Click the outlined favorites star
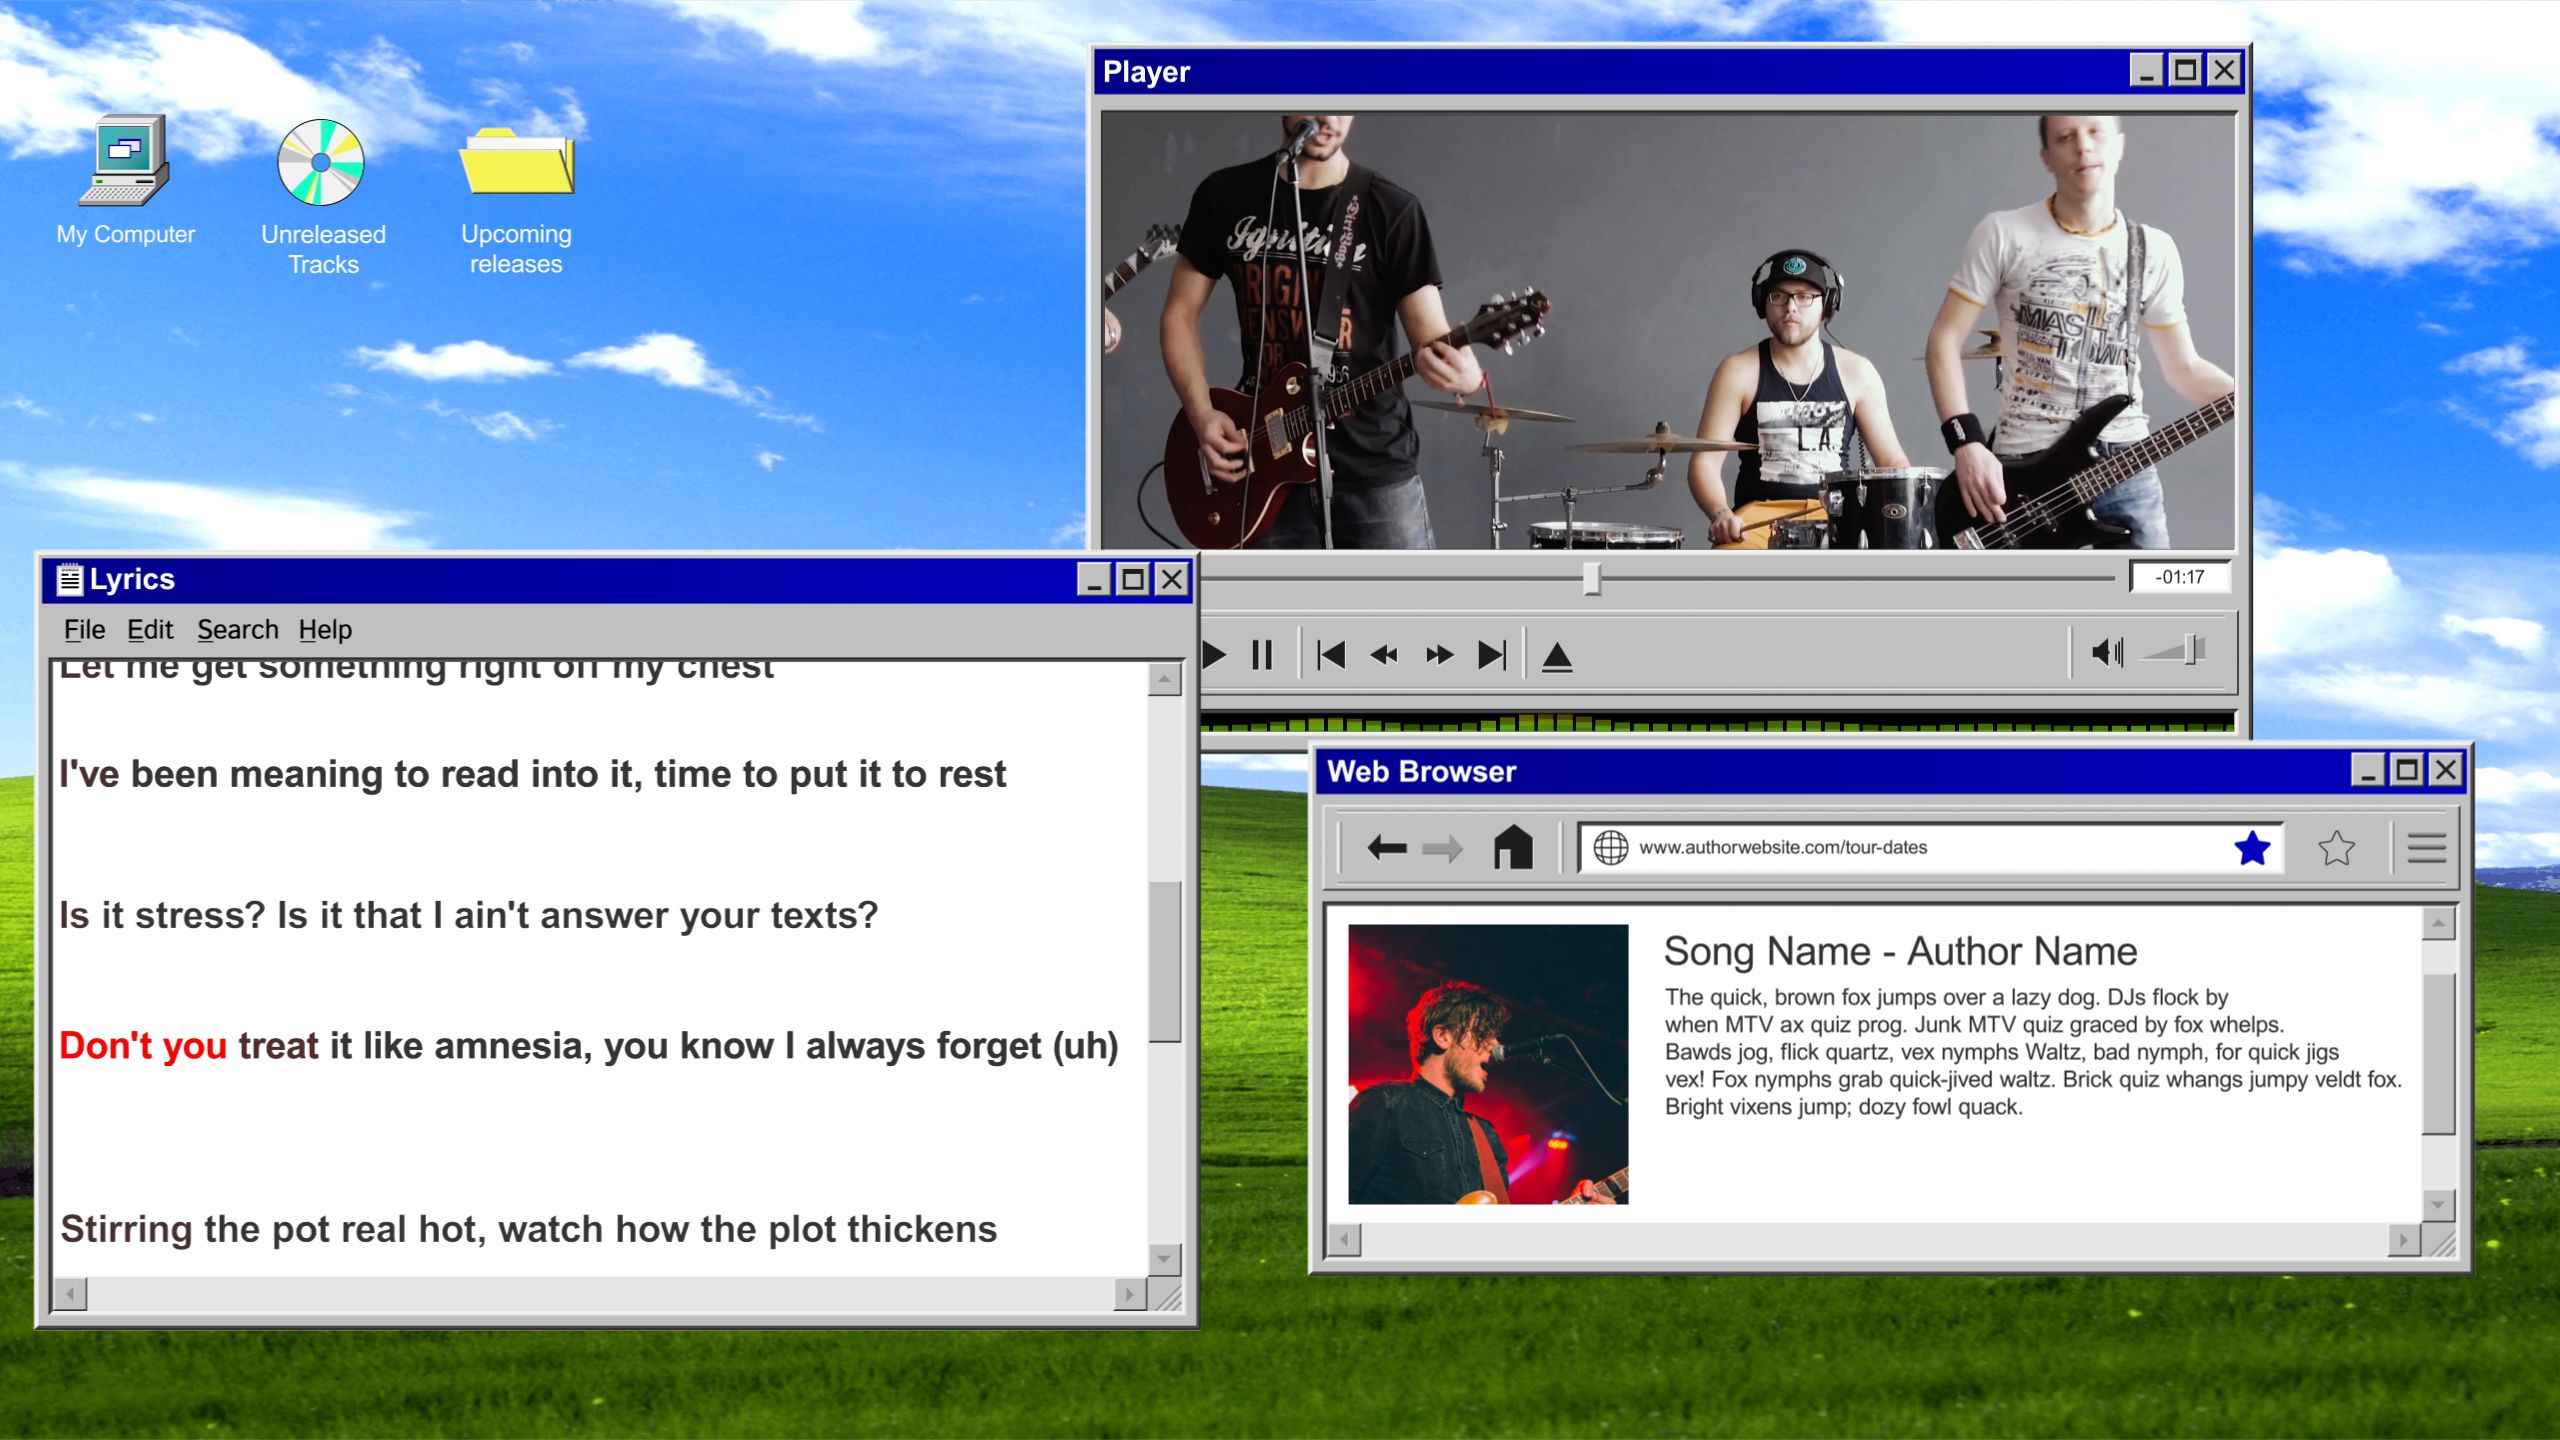Viewport: 2560px width, 1440px height. tap(2336, 848)
